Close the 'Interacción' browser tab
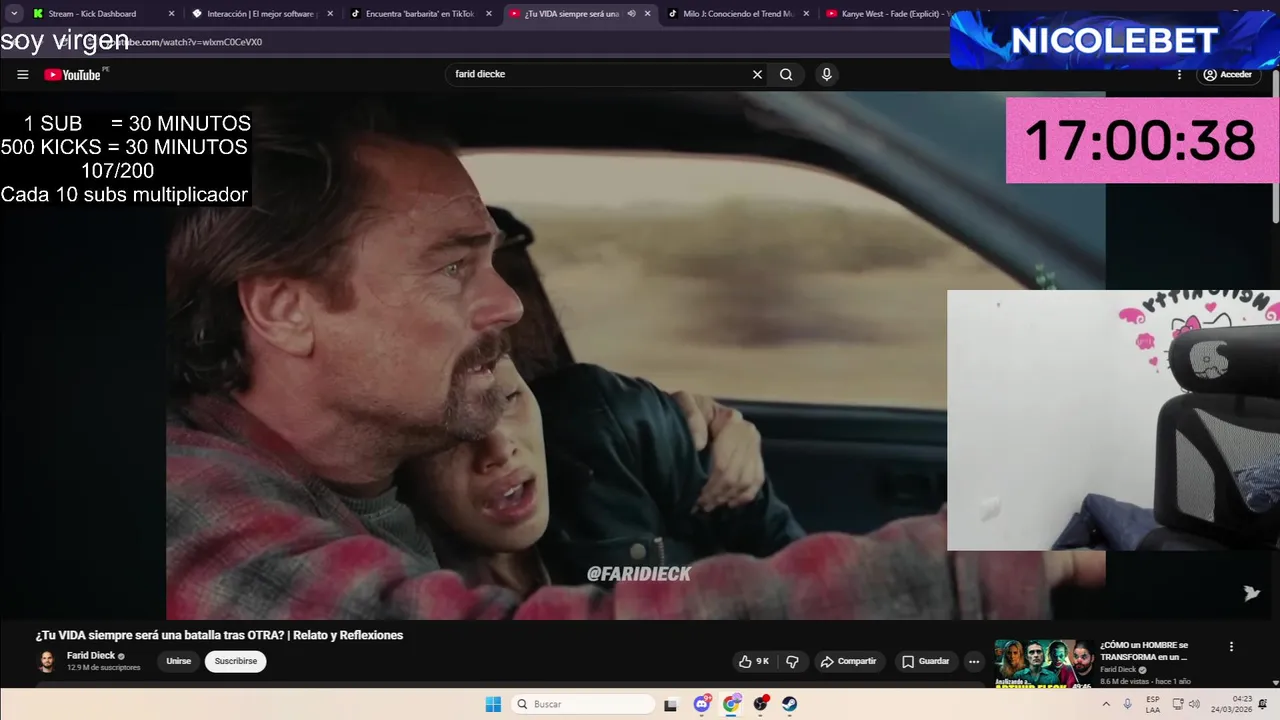1280x720 pixels. coord(330,14)
